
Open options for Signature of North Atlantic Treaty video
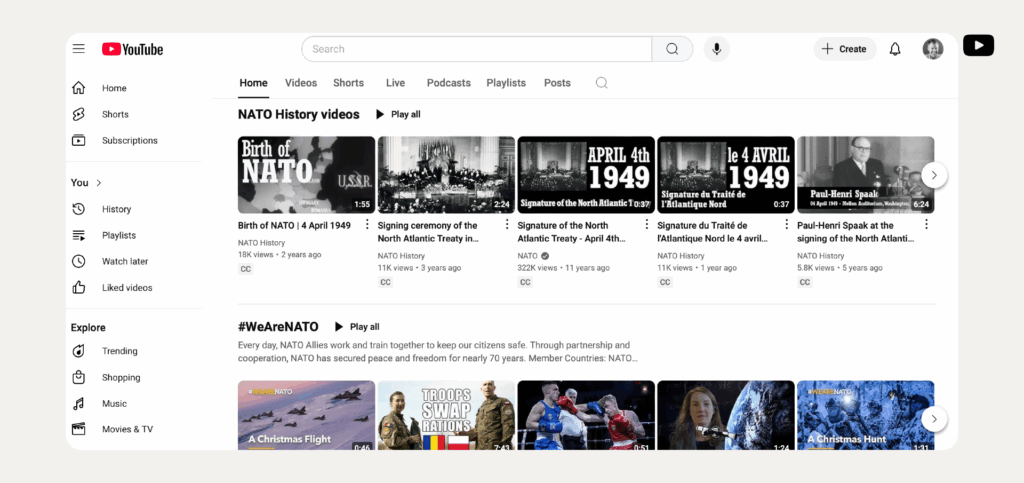[x=647, y=225]
